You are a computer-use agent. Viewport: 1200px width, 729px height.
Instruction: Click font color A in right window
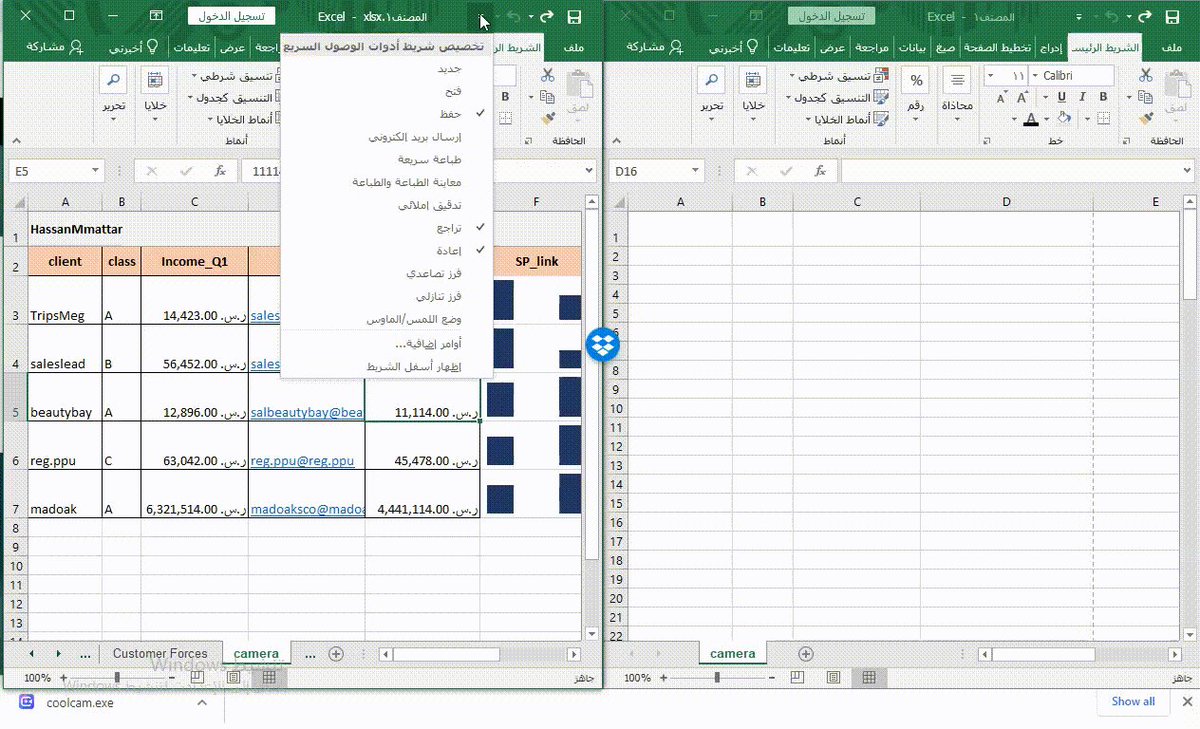(1031, 119)
